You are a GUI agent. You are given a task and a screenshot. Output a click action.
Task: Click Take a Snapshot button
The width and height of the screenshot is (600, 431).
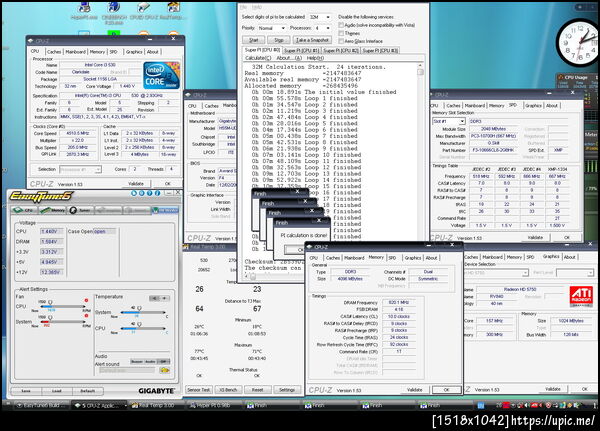(x=312, y=40)
